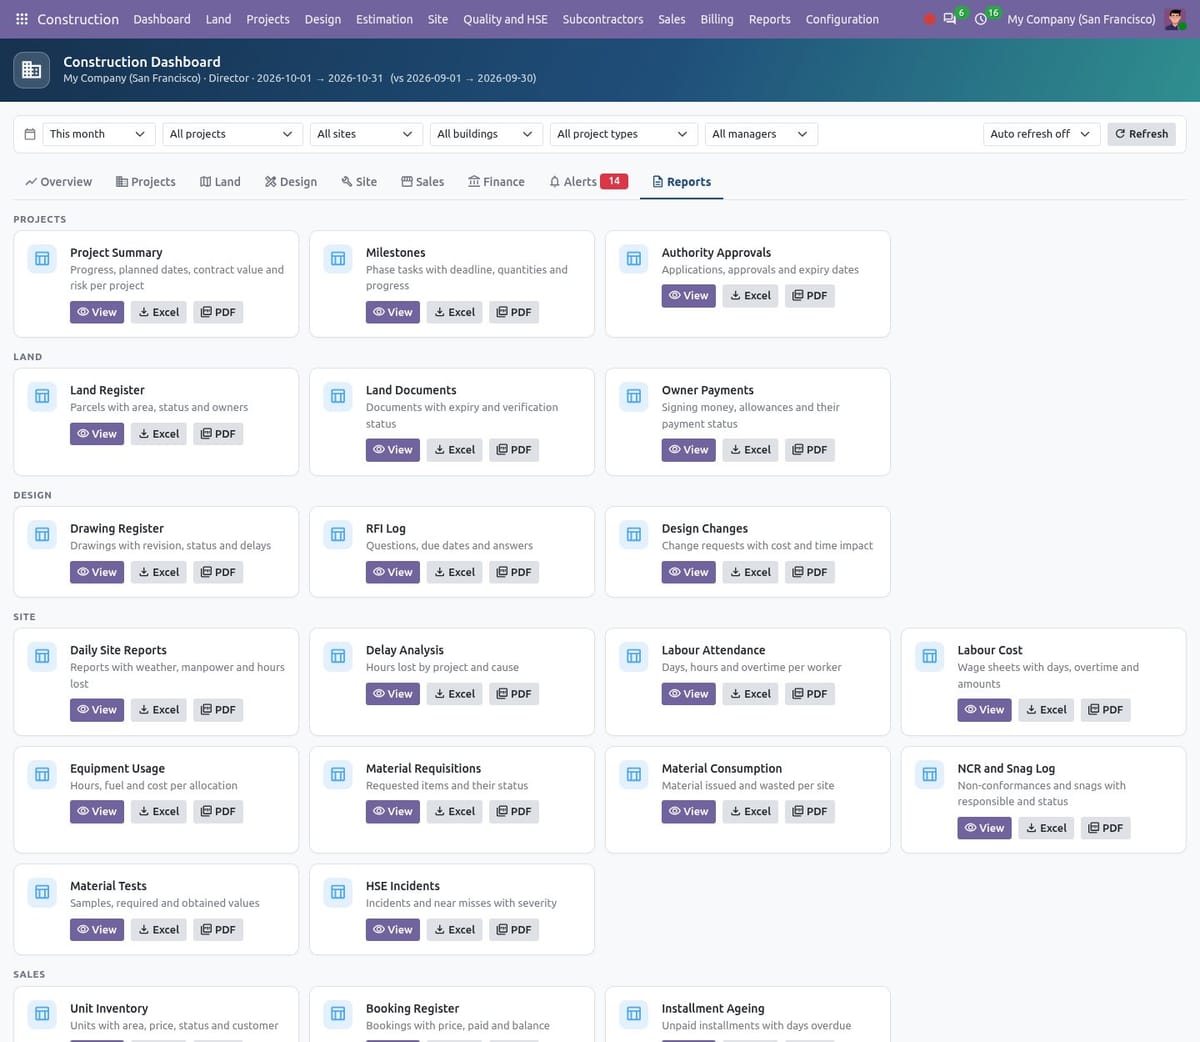Click the Project Summary report table icon

[42, 259]
